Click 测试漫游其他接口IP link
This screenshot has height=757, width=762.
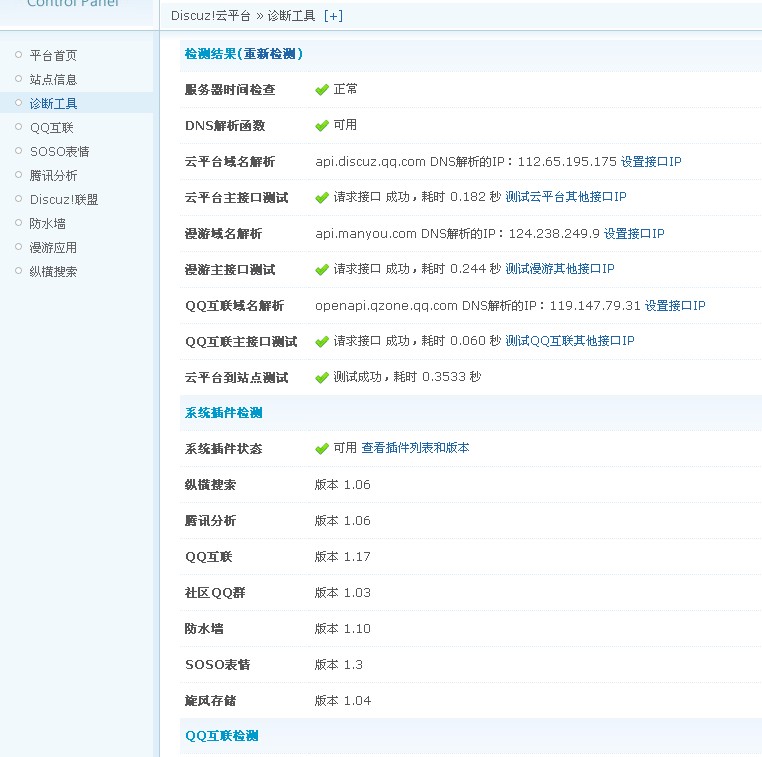pos(560,269)
